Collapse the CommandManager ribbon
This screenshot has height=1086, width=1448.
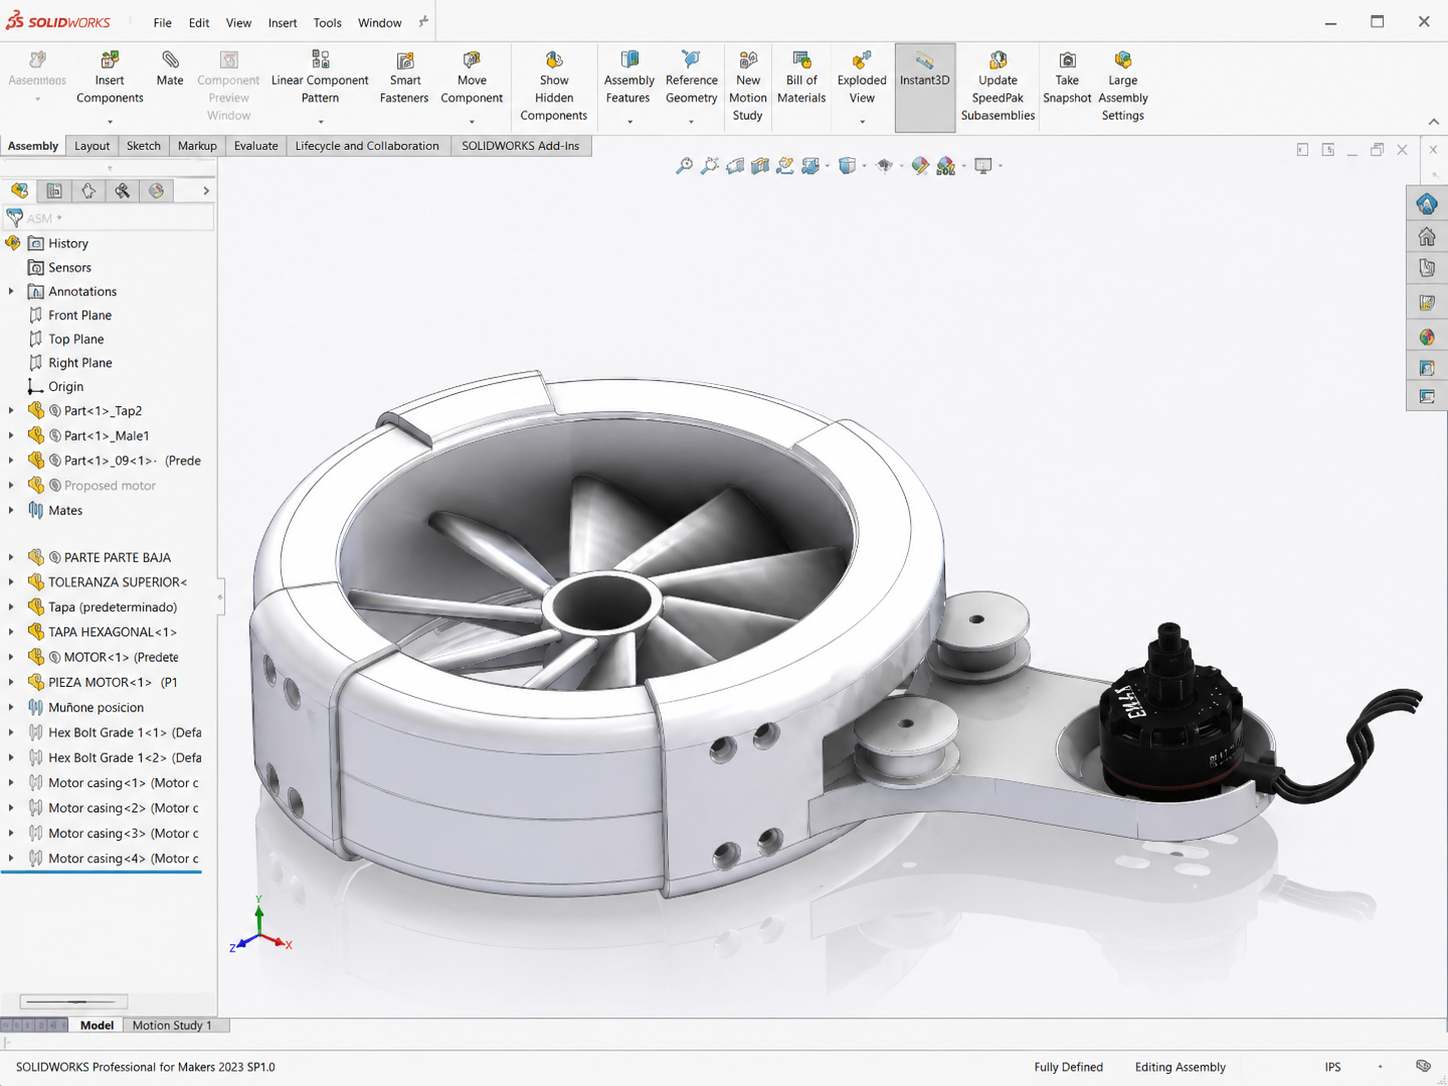coord(1433,122)
